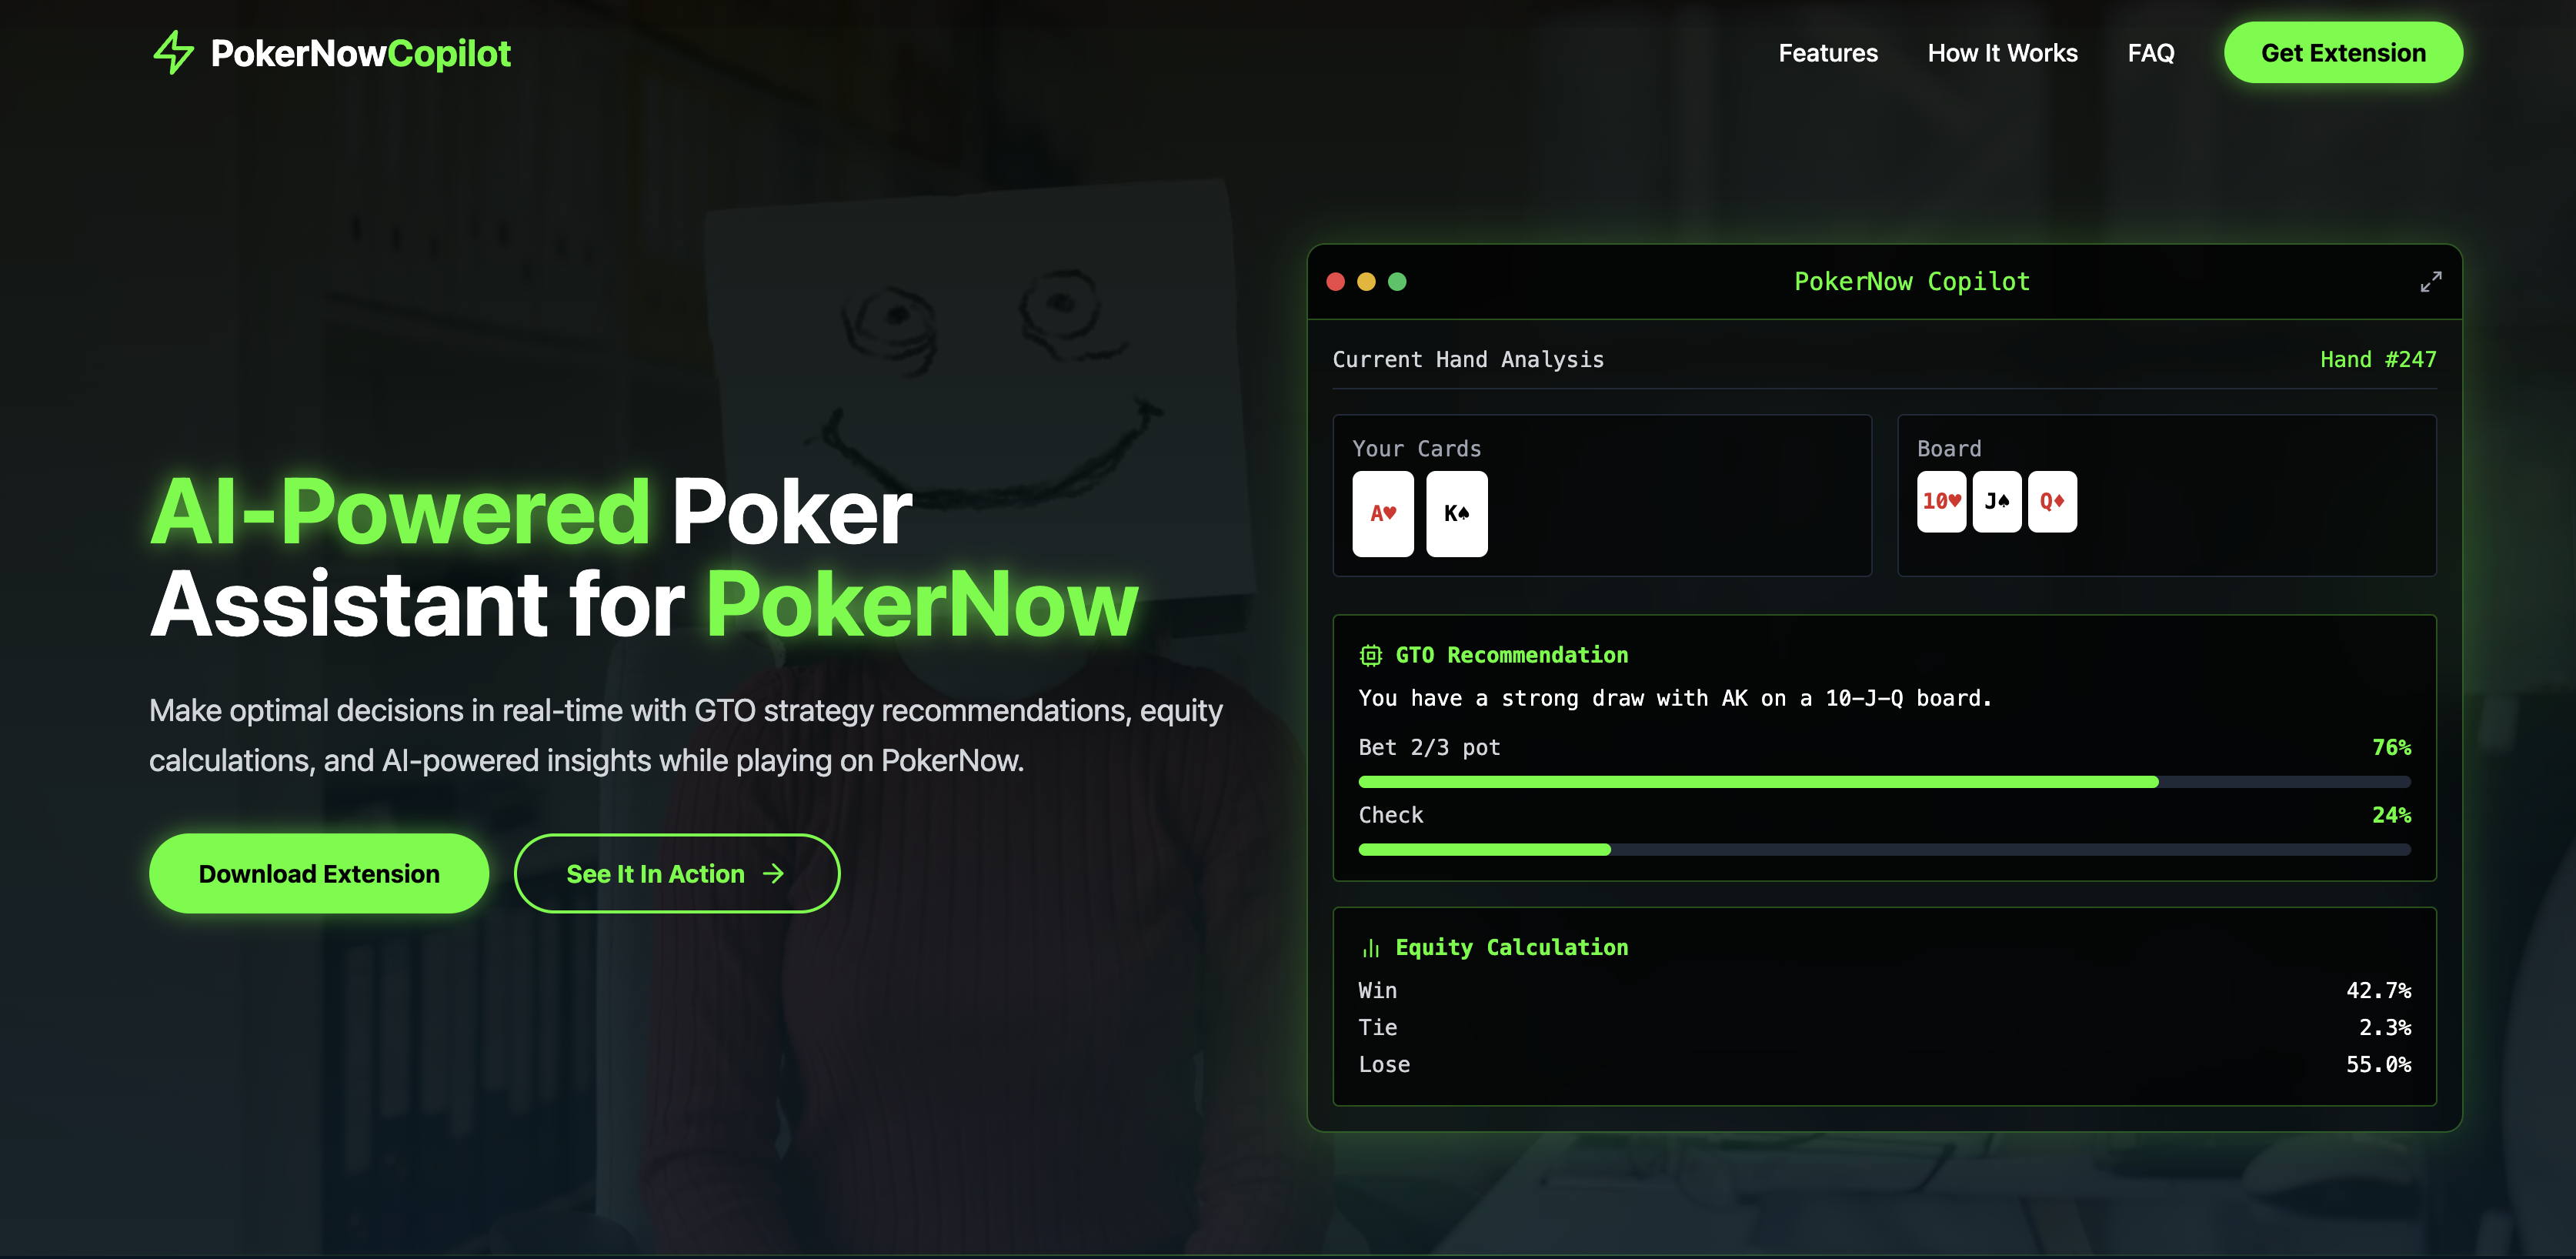Open the How It Works nav item

[2002, 53]
